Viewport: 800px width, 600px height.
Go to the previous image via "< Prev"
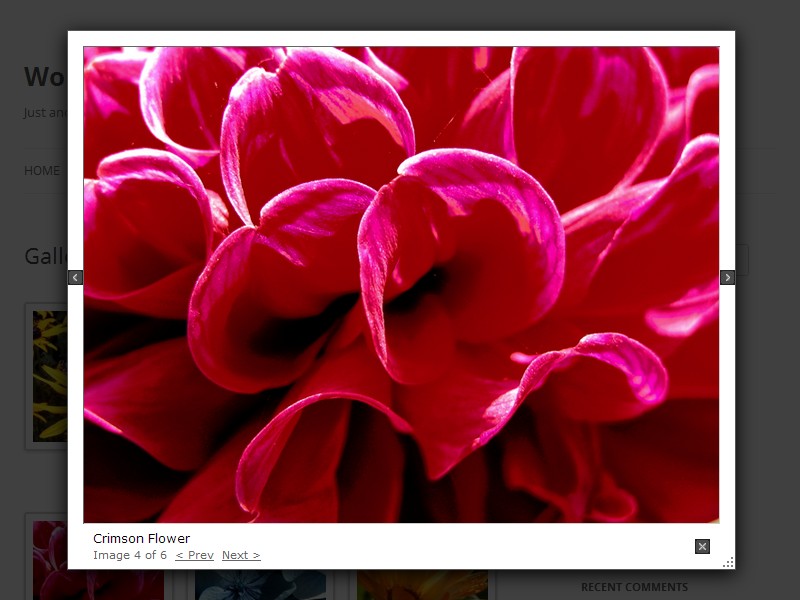pyautogui.click(x=194, y=555)
